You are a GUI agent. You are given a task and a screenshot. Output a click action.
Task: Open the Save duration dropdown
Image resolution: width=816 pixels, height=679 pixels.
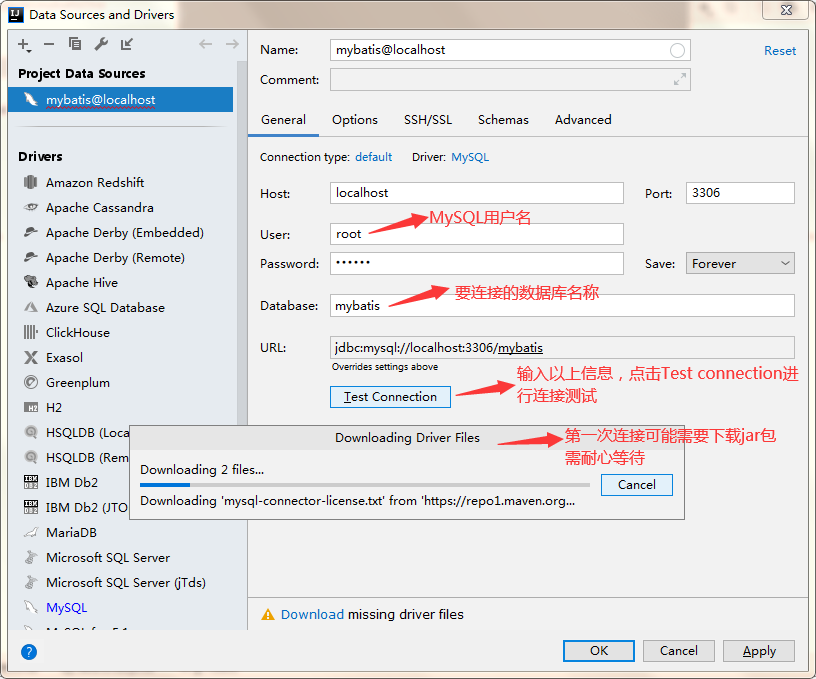740,262
